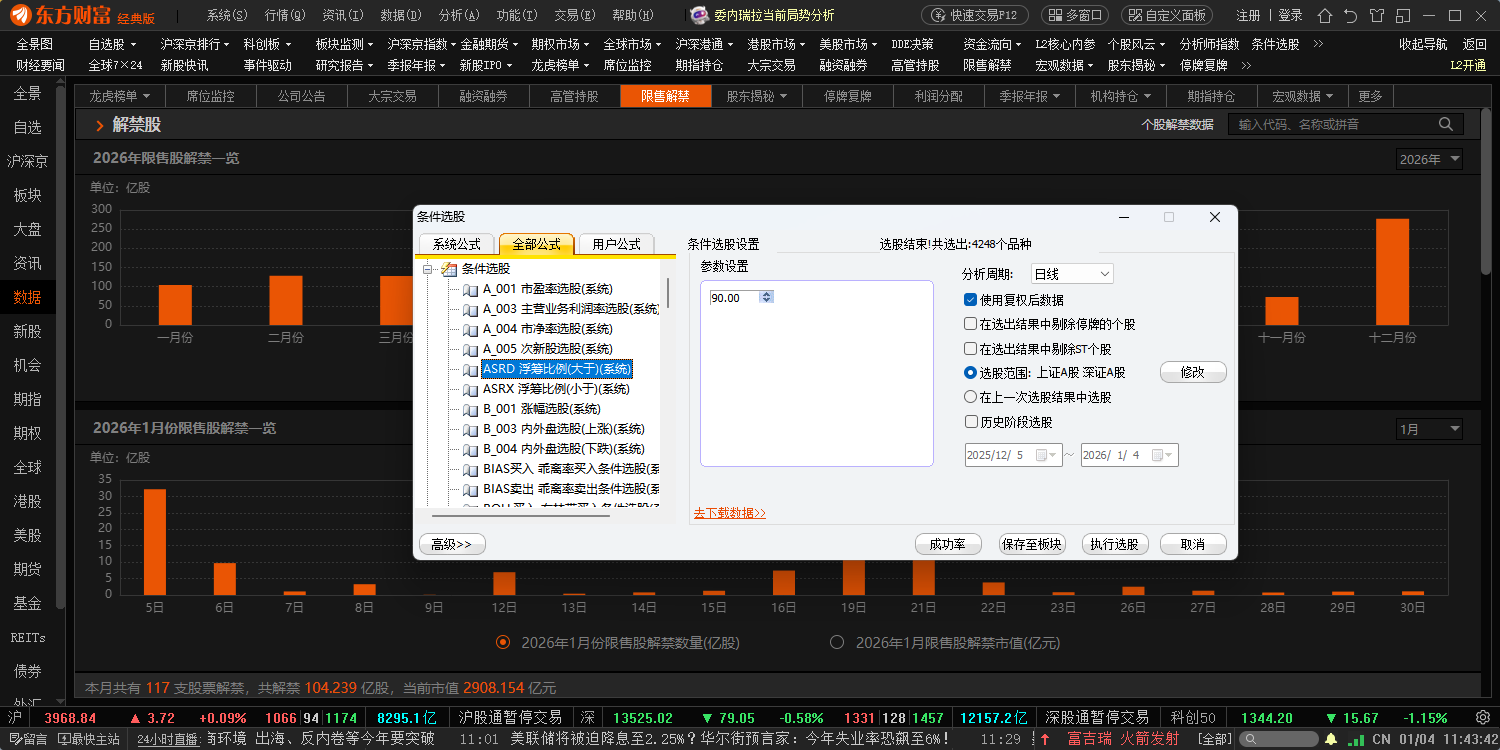Click book icon beside A_001 市盈率选股
This screenshot has height=750, width=1500.
471,289
